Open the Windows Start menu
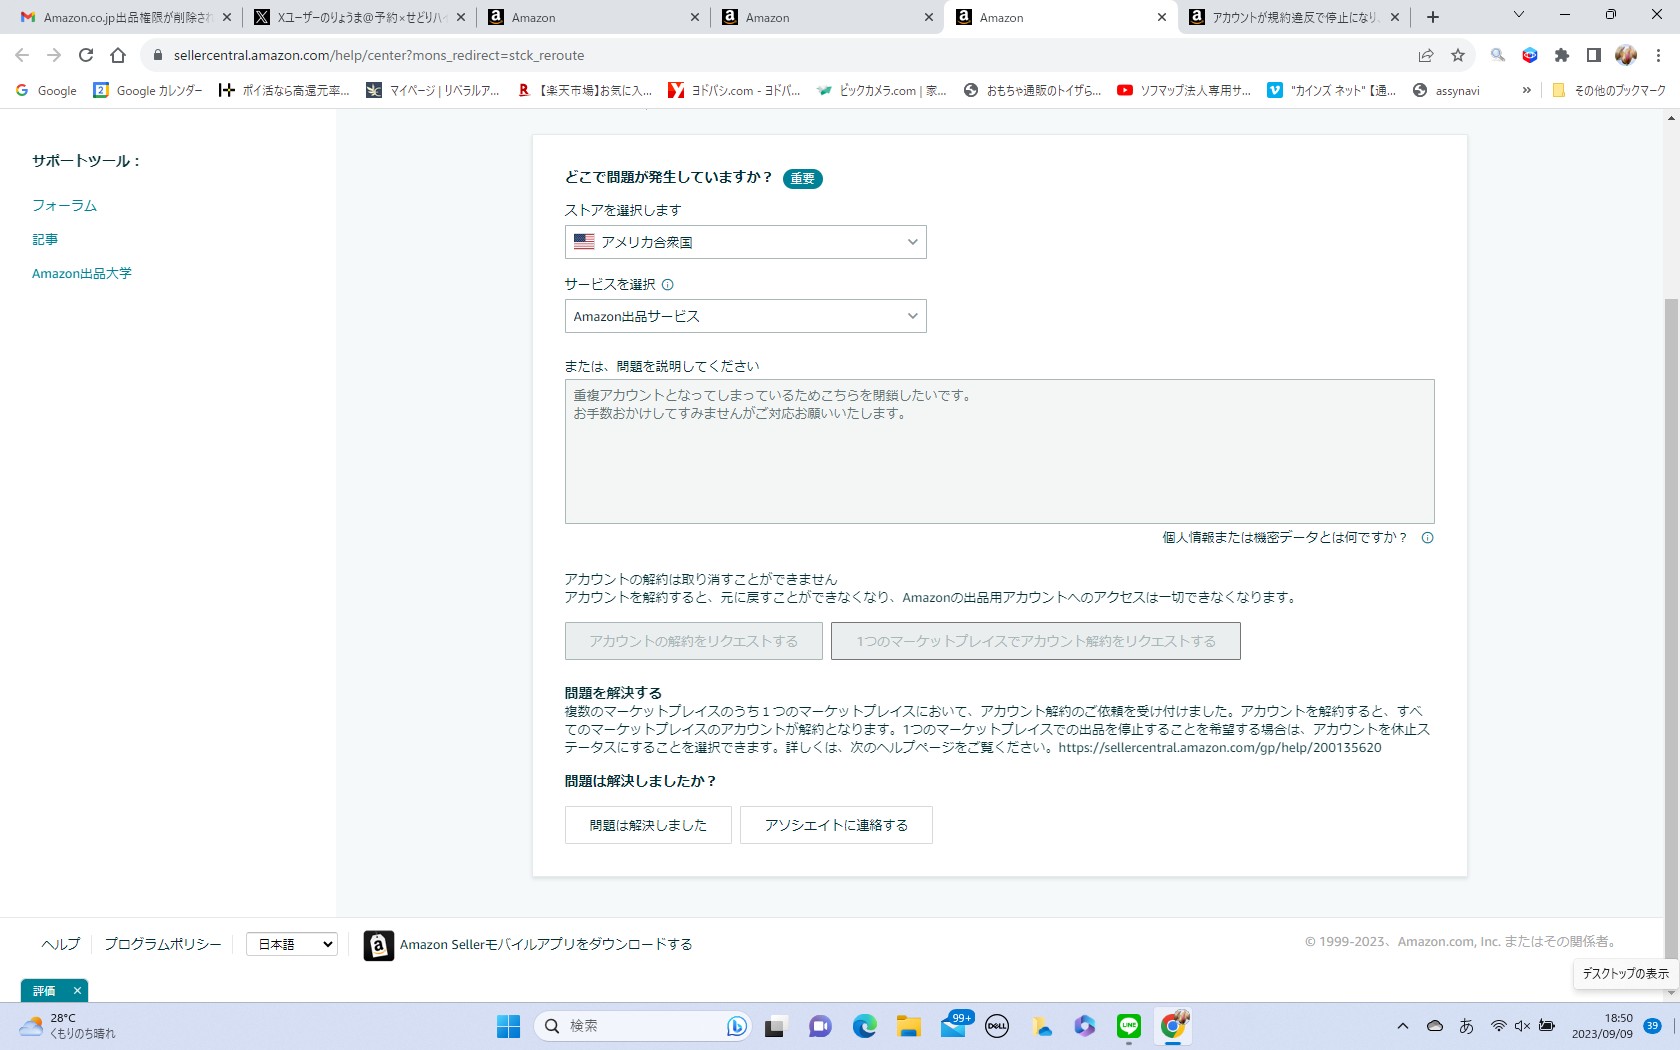This screenshot has height=1050, width=1680. click(509, 1026)
